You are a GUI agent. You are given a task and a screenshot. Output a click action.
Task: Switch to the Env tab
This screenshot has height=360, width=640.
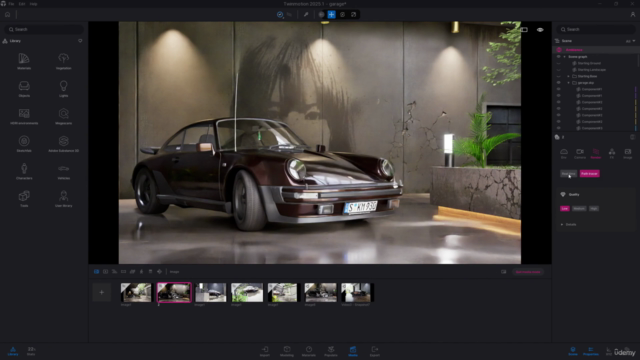564,153
